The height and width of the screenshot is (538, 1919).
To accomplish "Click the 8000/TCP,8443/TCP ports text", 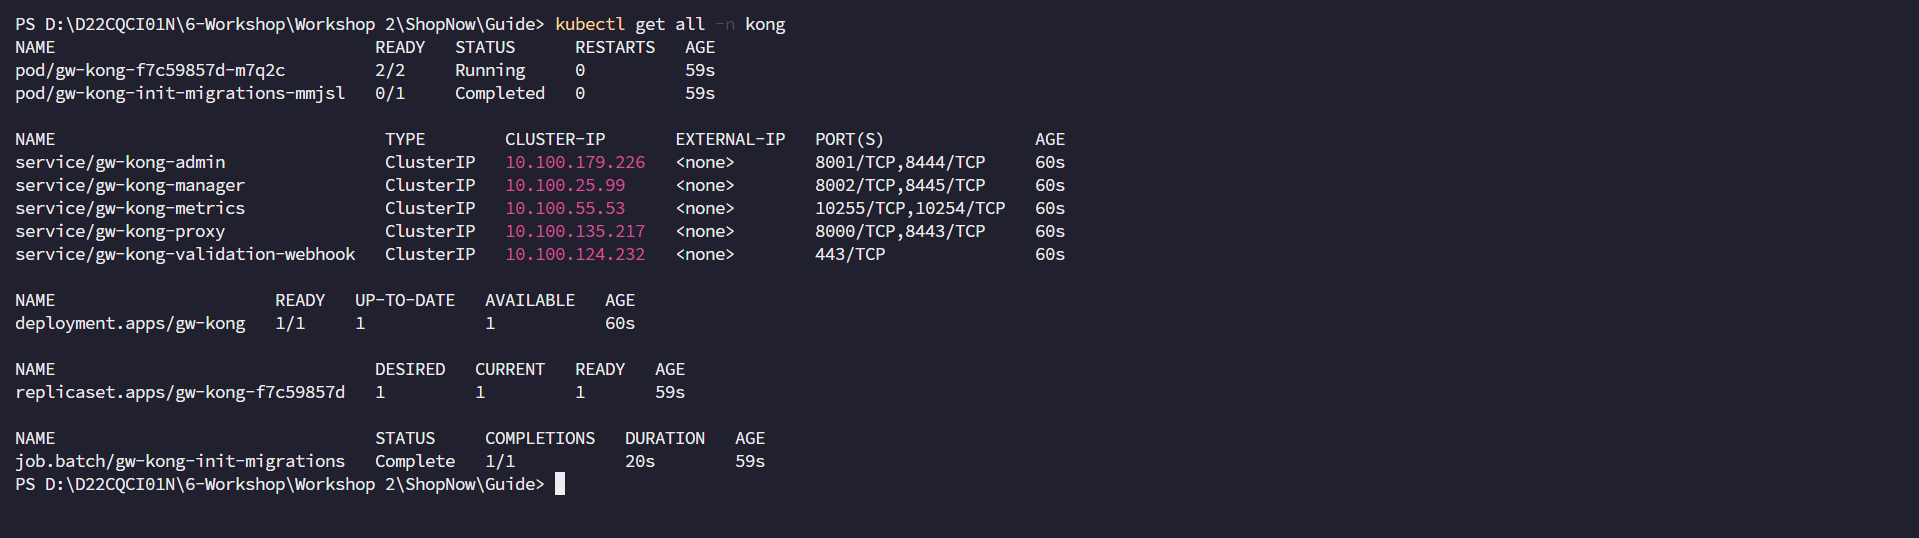I will tap(900, 231).
